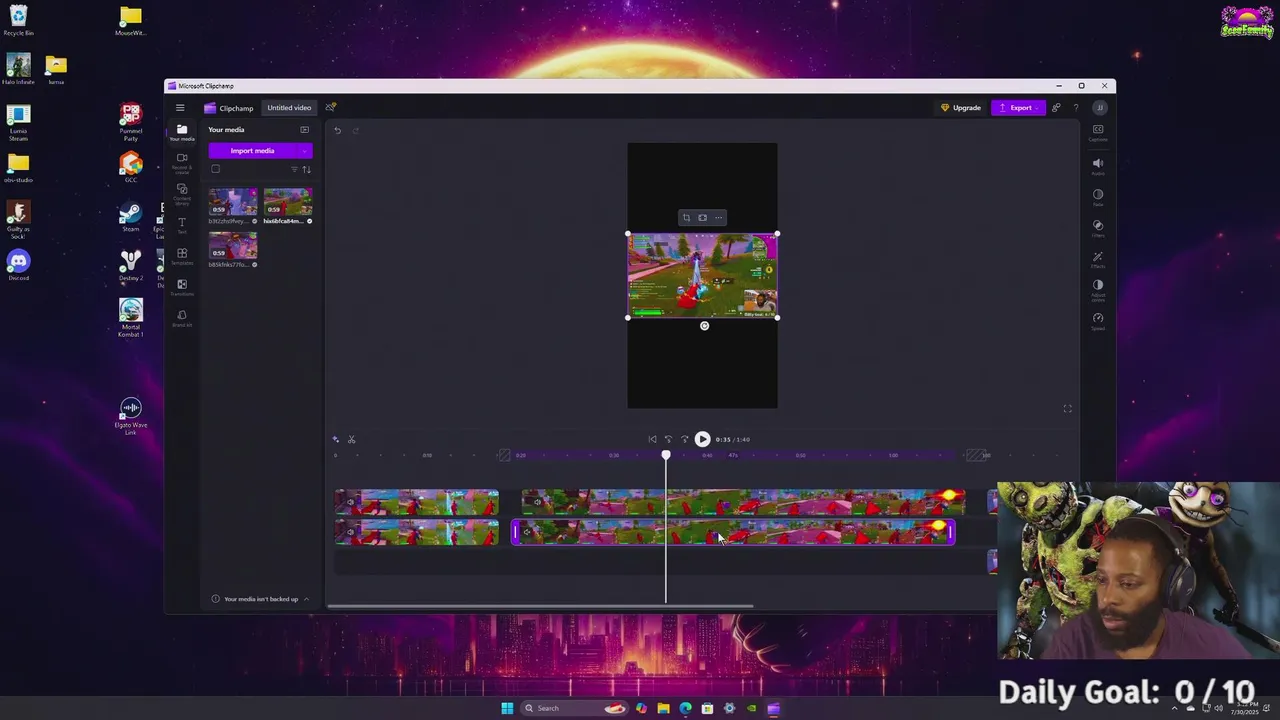
Task: Open the help question mark
Action: click(1076, 108)
